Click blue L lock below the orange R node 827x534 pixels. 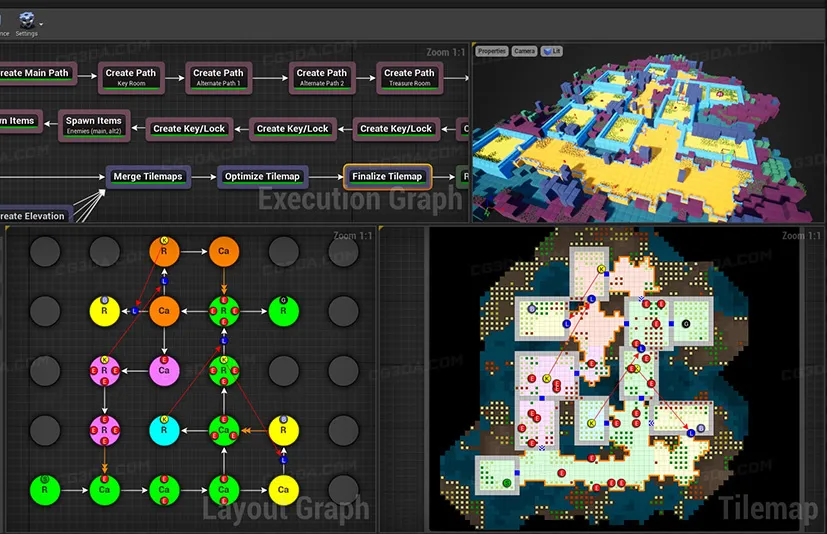coord(164,281)
